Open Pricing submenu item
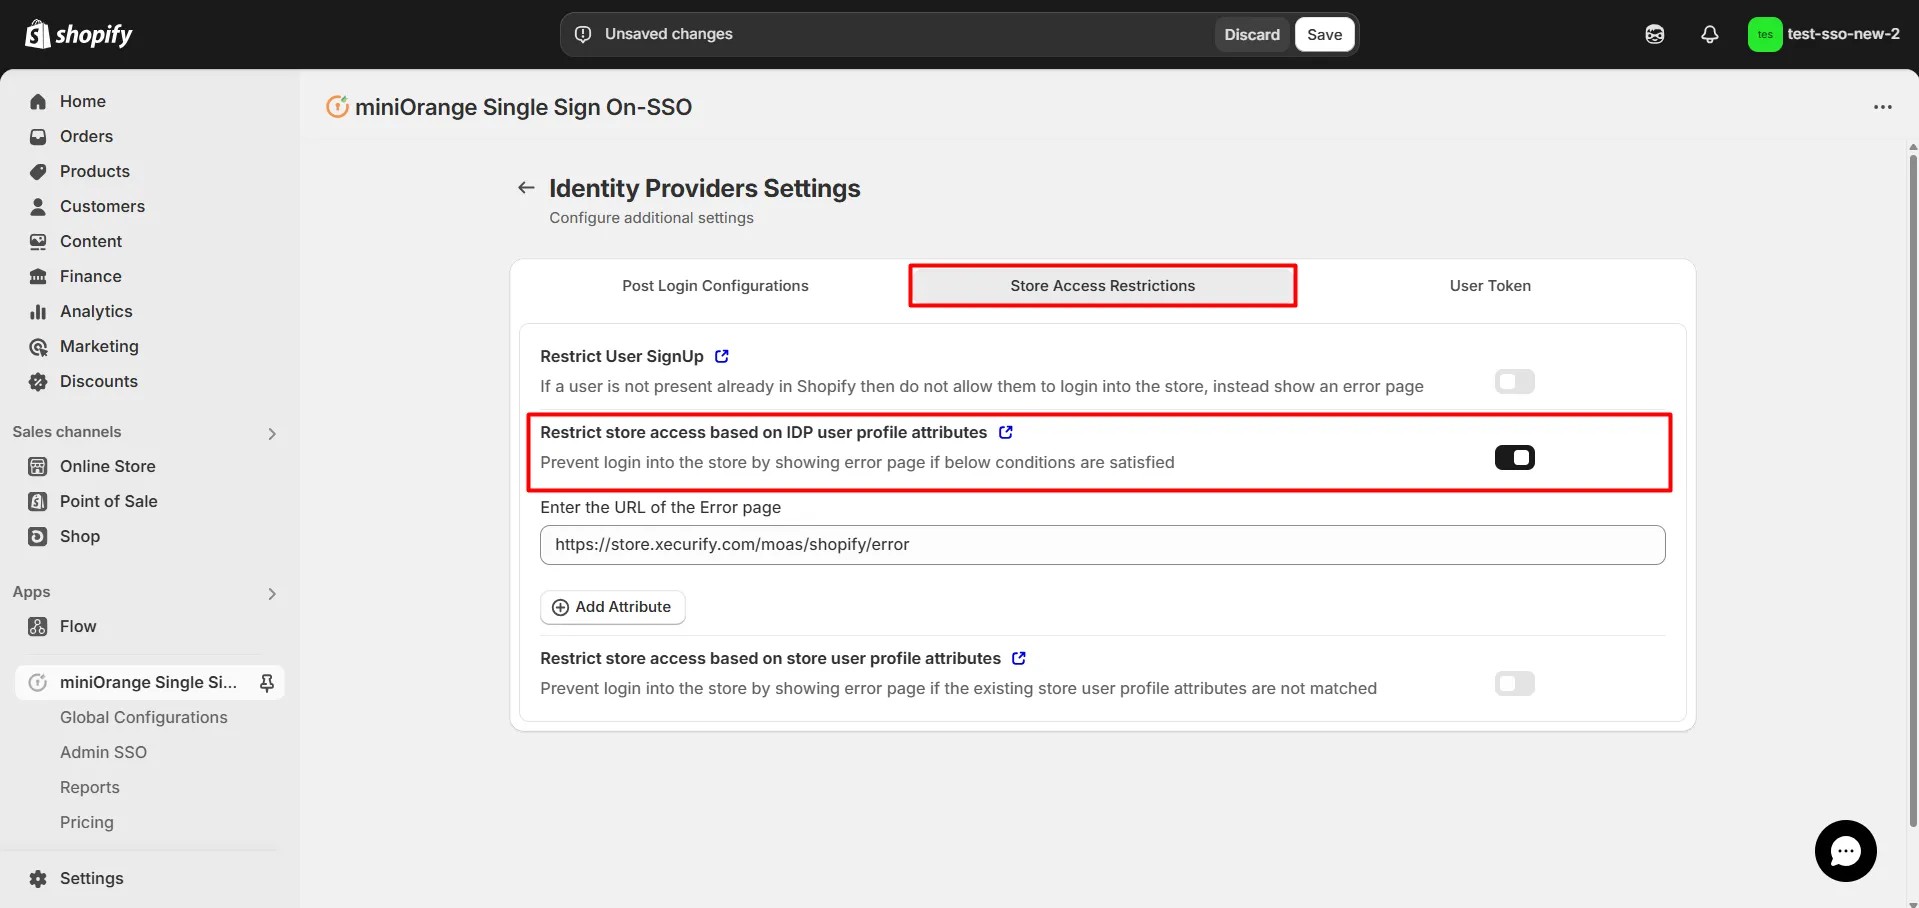1919x908 pixels. (87, 823)
